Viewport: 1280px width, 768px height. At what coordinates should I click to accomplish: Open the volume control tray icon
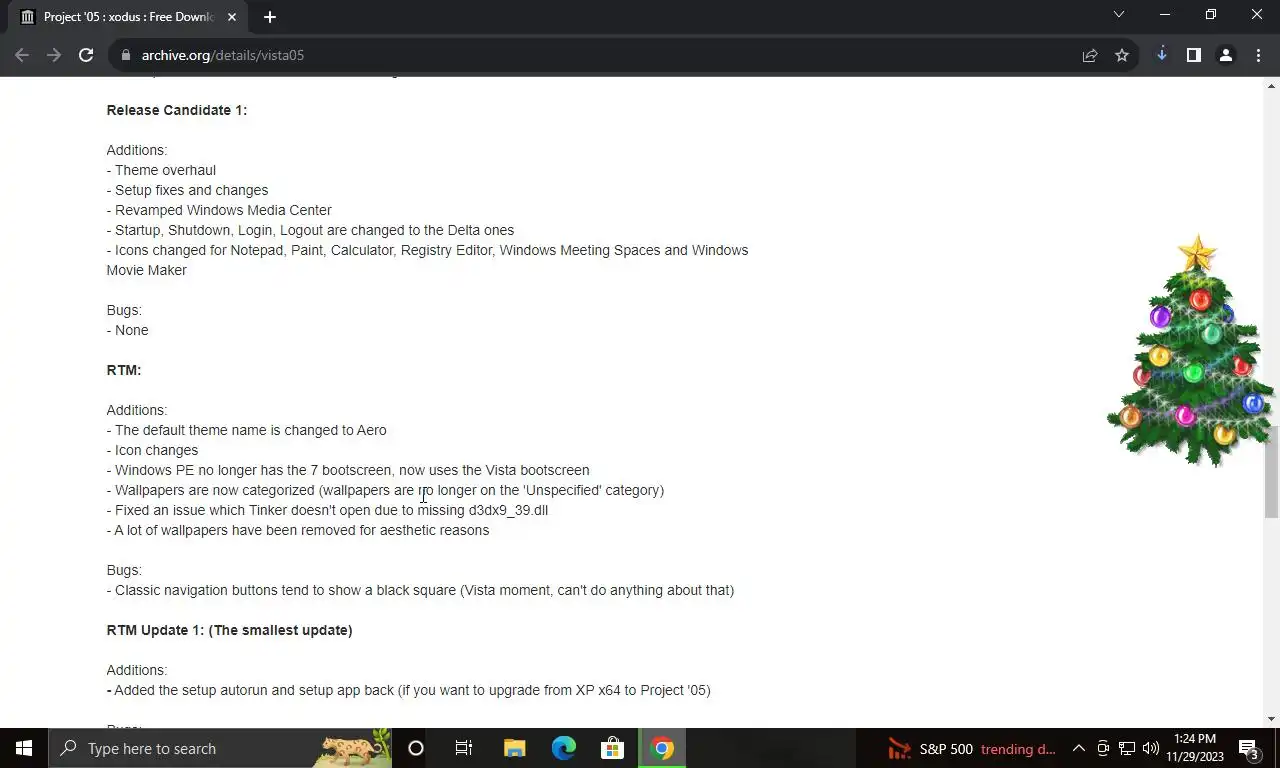point(1151,748)
